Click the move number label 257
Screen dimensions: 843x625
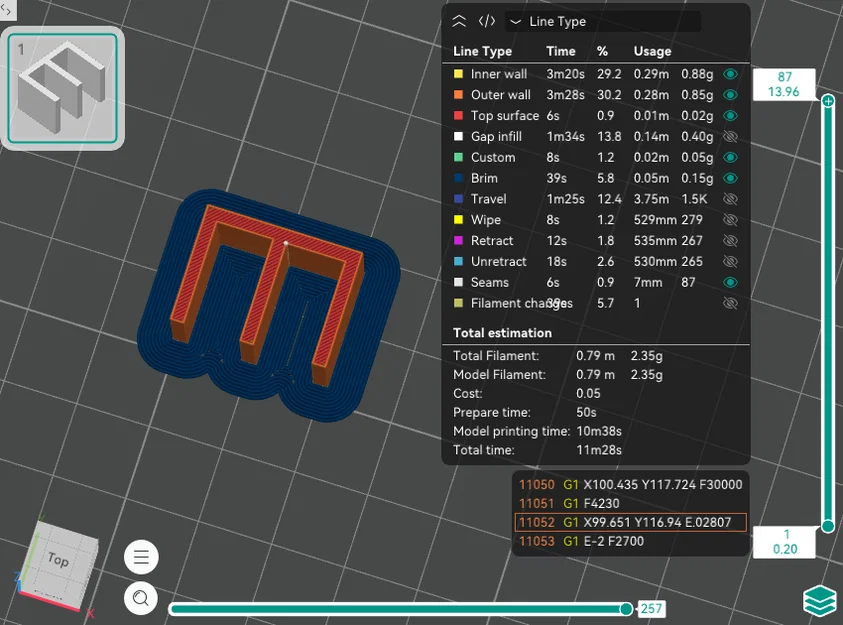point(651,609)
